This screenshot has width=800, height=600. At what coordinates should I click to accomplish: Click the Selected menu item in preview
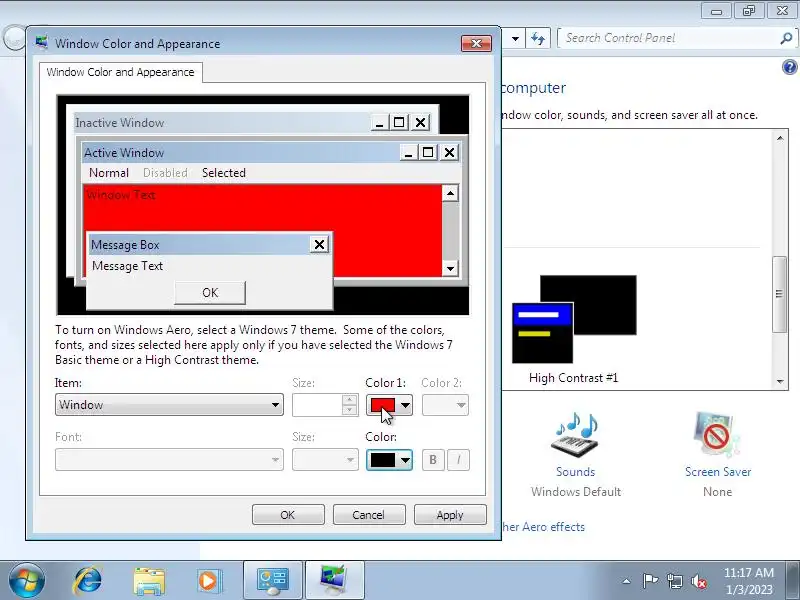click(x=223, y=173)
